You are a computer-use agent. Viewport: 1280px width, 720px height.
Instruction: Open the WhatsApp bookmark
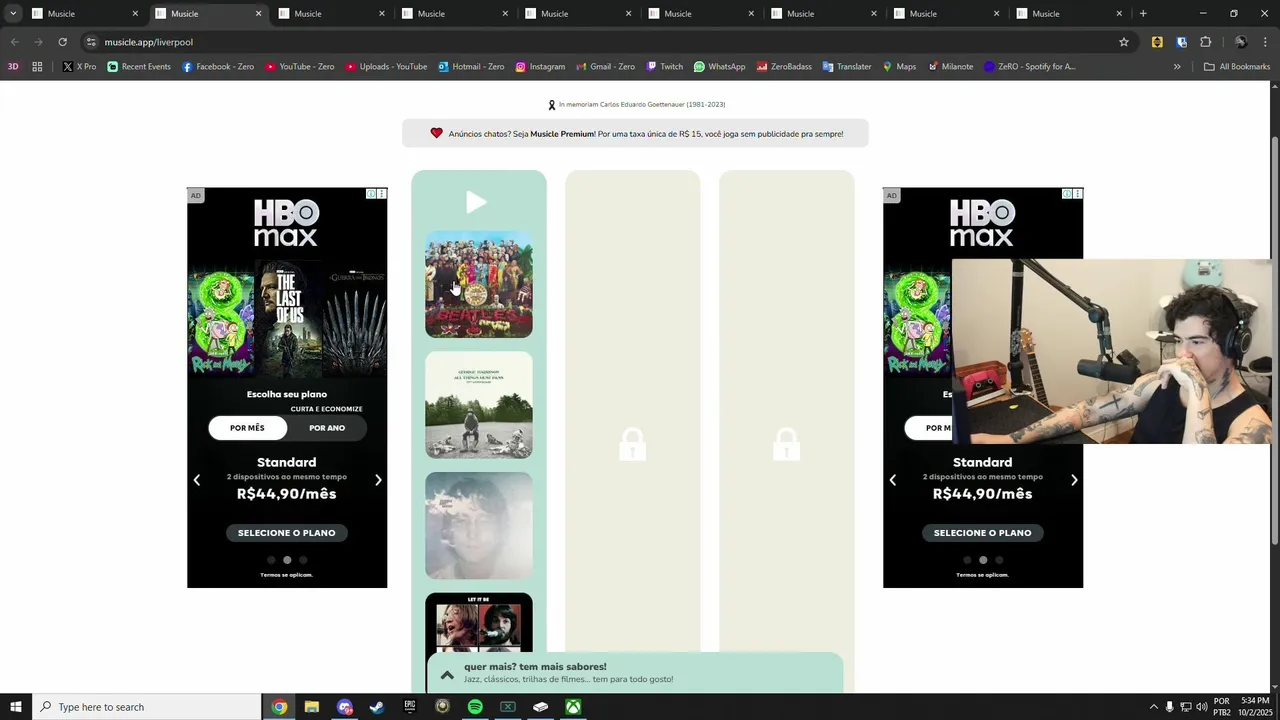point(719,67)
